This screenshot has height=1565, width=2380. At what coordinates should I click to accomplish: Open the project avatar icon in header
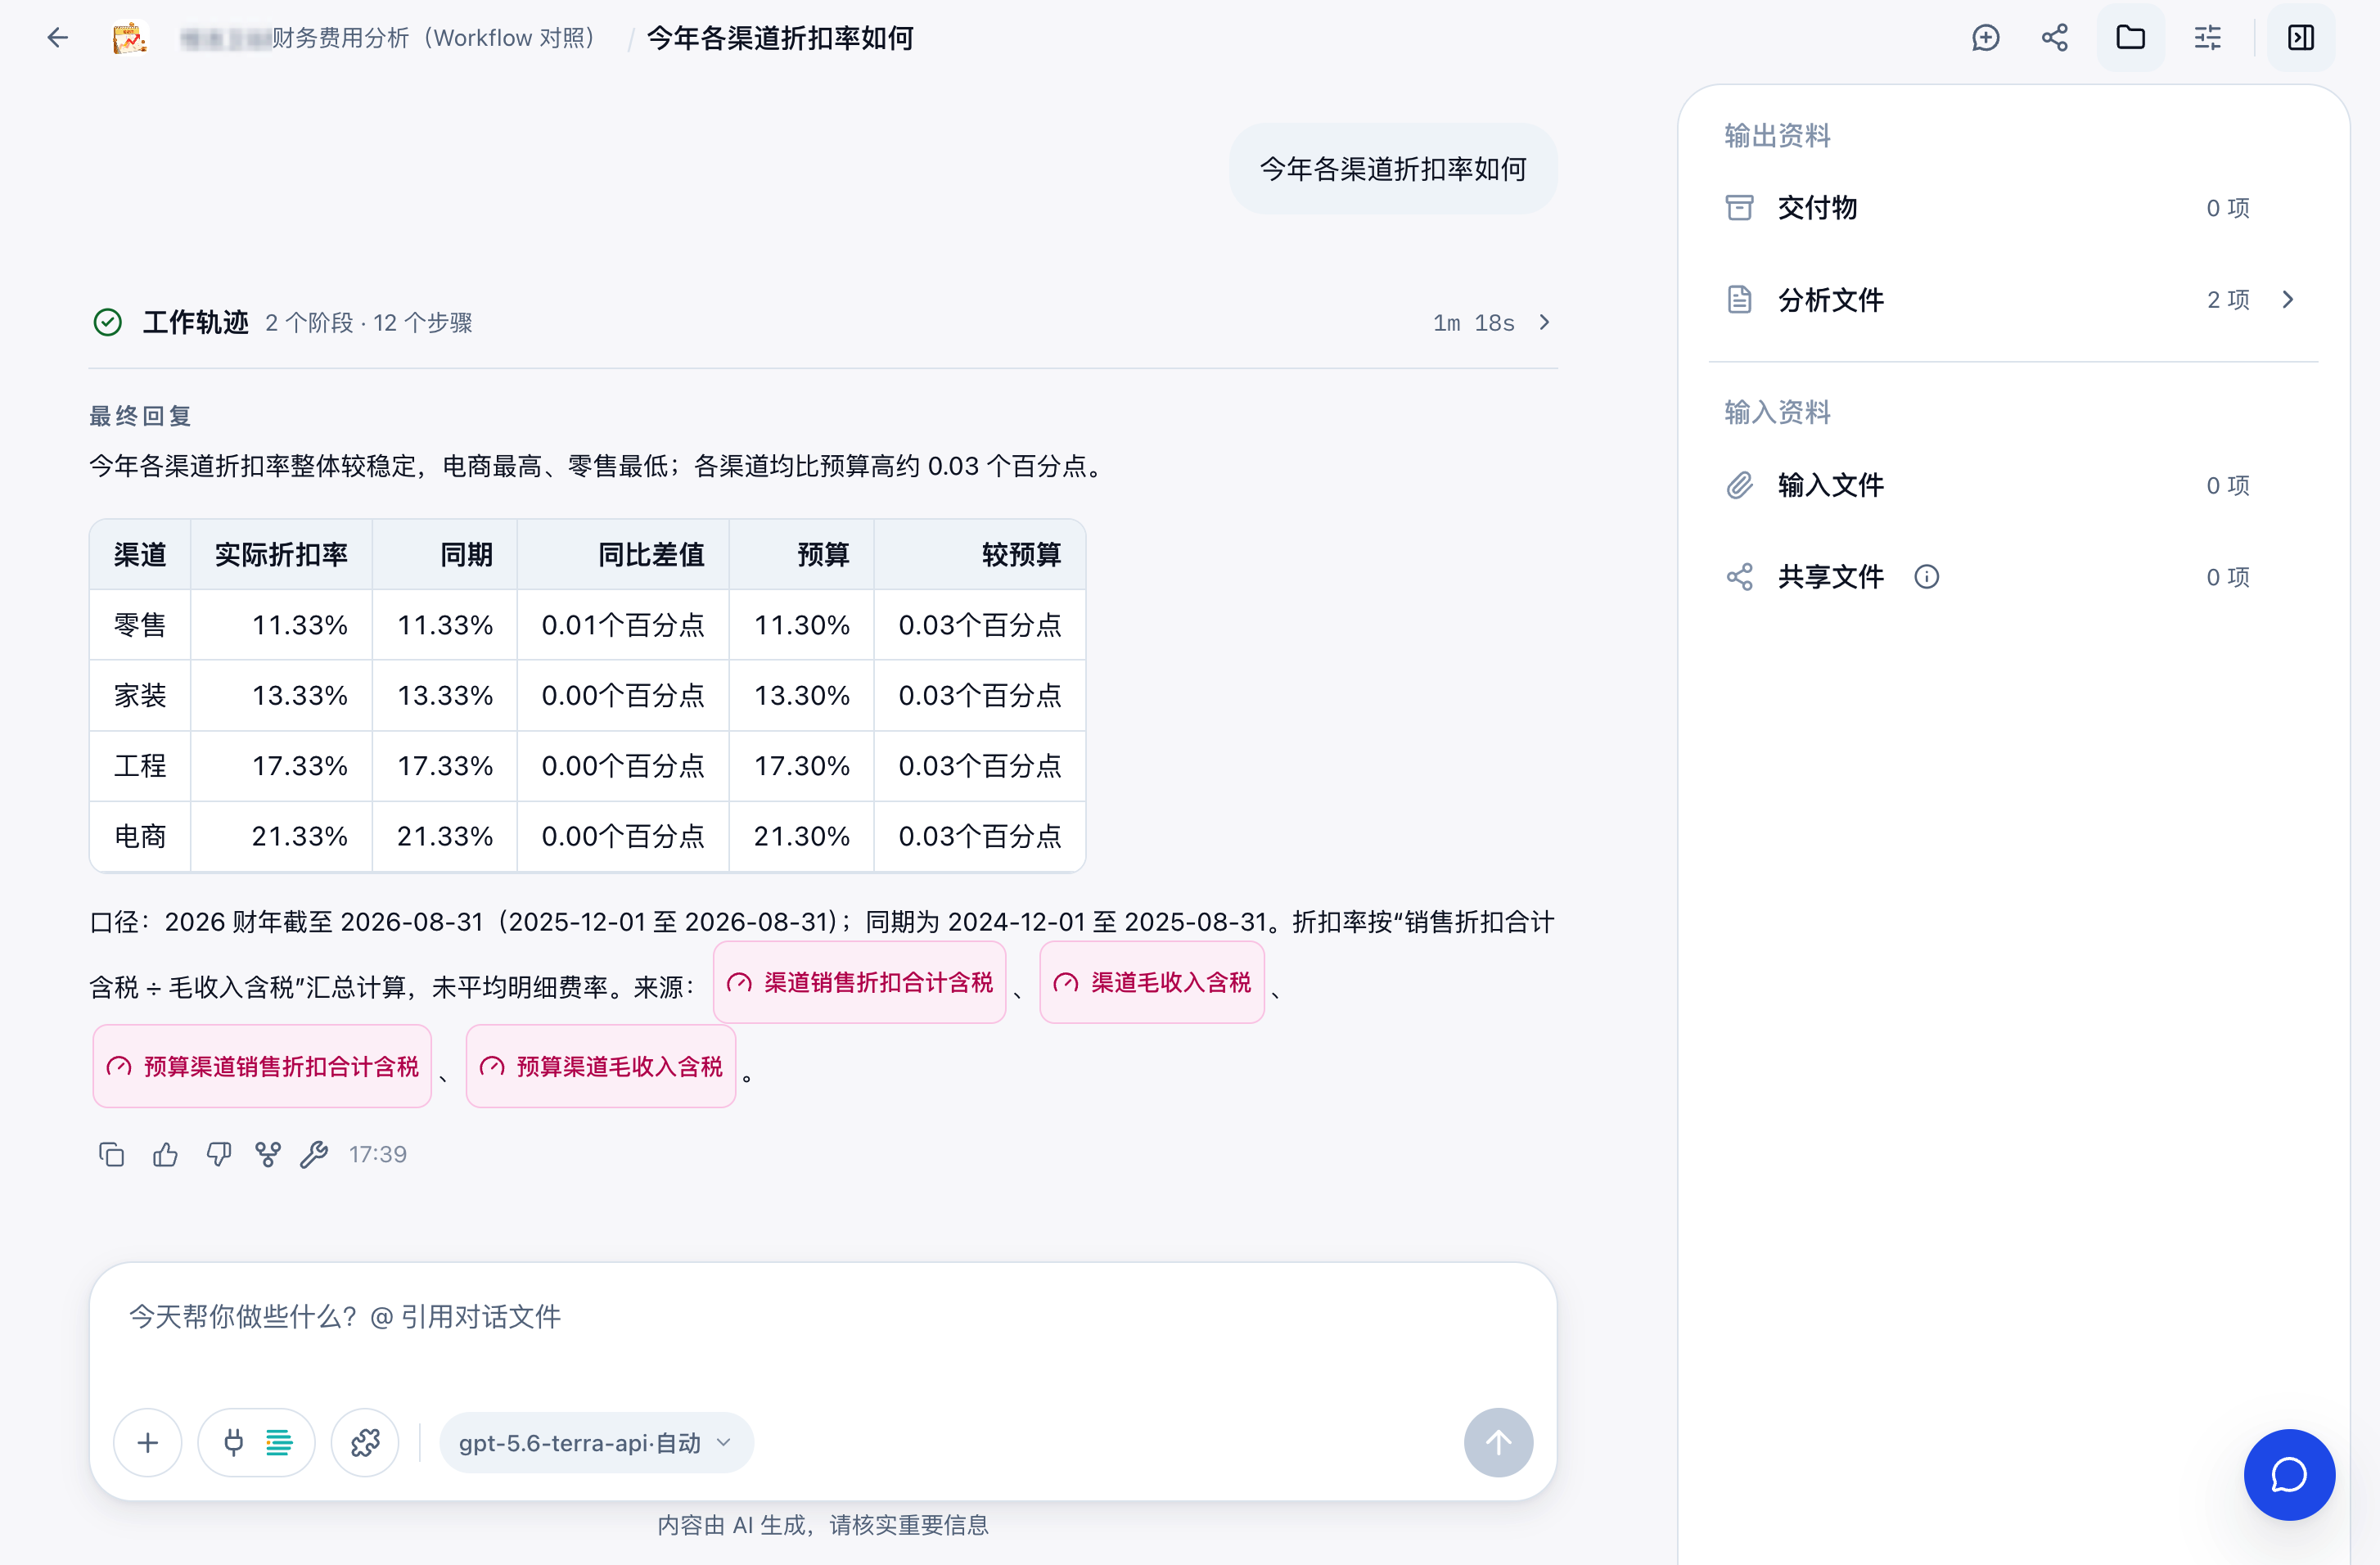pyautogui.click(x=129, y=38)
